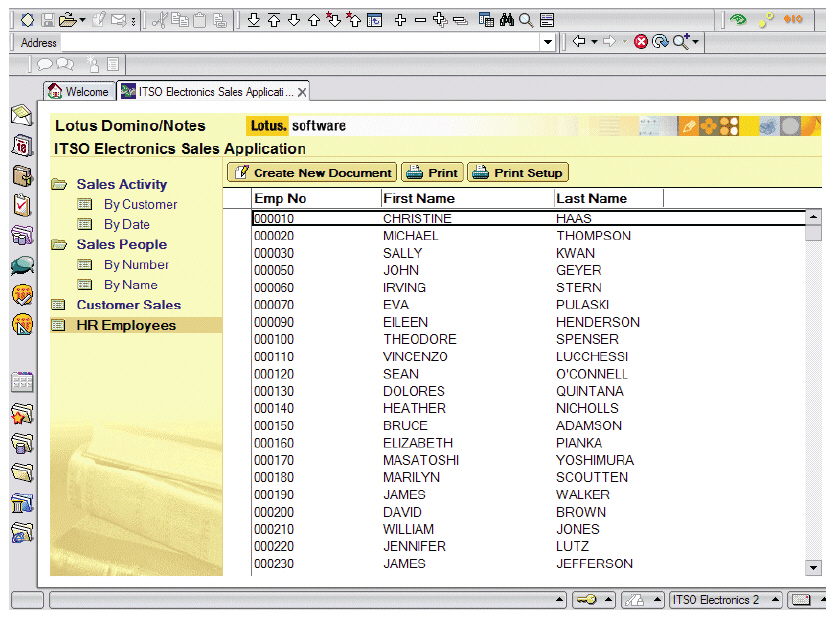Image resolution: width=834 pixels, height=618 pixels.
Task: Click the Paste clipboard icon
Action: (199, 20)
